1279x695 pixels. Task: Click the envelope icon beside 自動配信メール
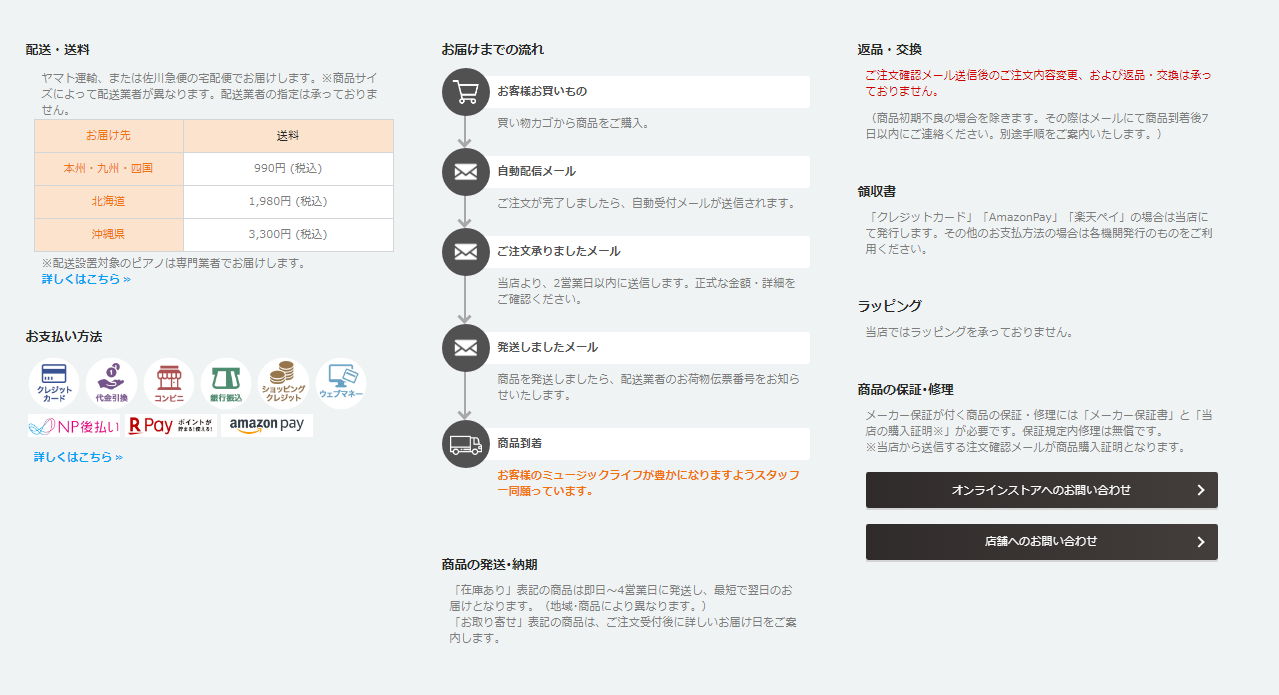(x=465, y=171)
